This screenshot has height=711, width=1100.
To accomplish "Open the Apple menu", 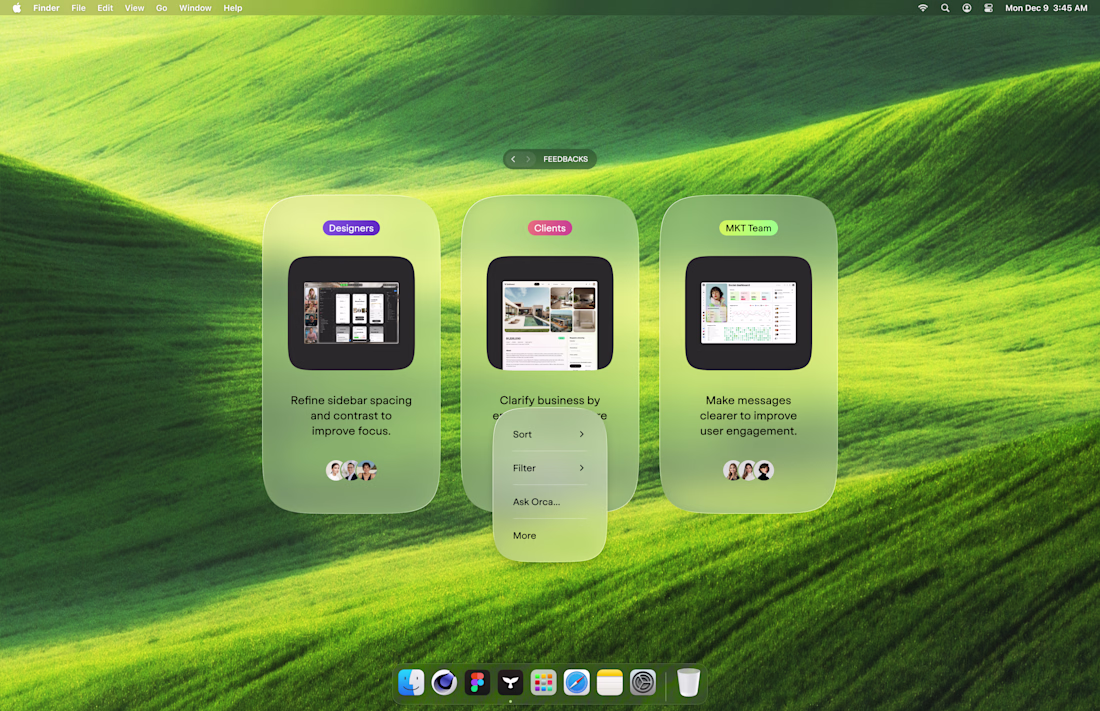I will tap(16, 8).
